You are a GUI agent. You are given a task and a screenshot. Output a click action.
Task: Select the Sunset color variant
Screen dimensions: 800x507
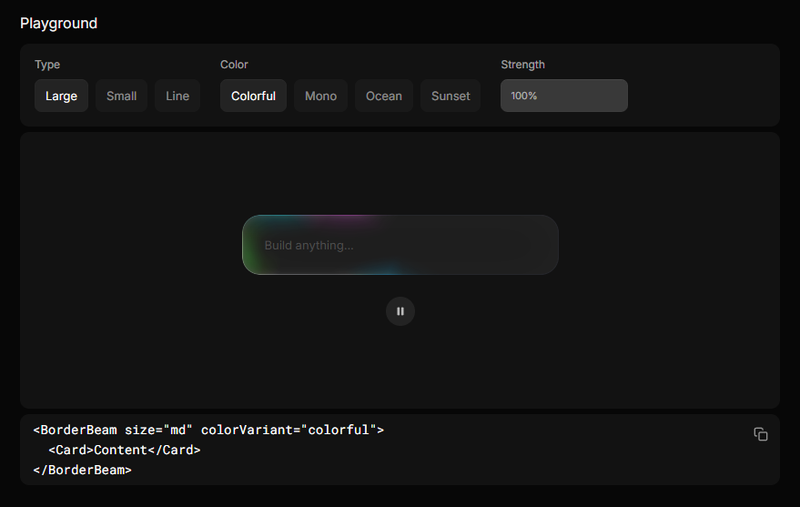(x=451, y=96)
